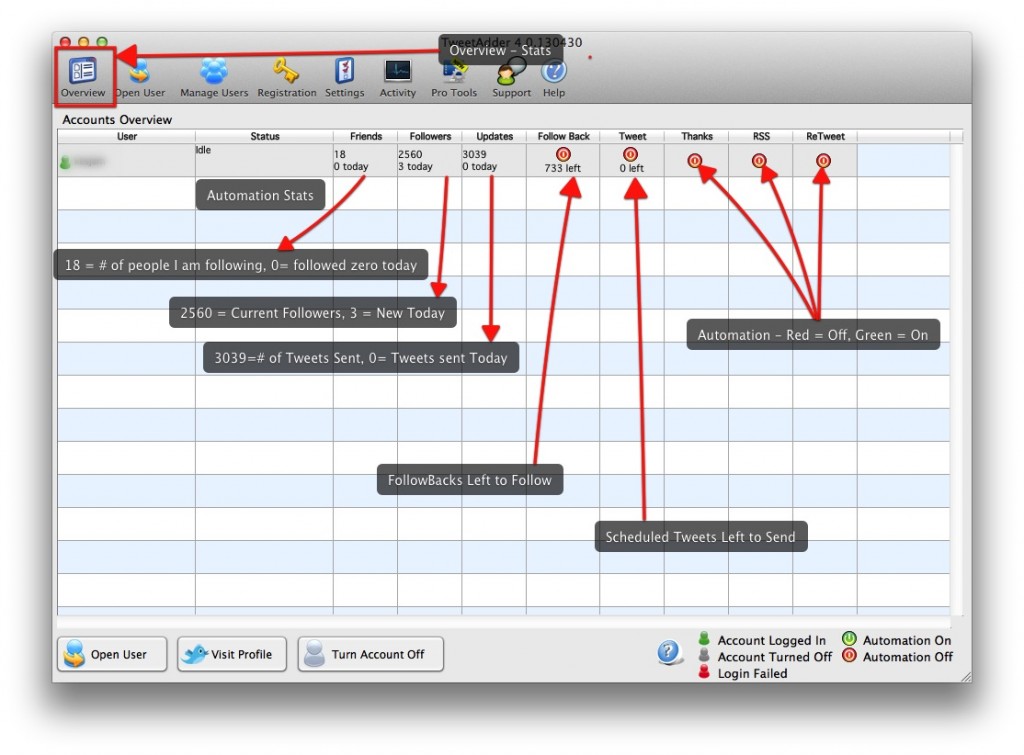Image resolution: width=1024 pixels, height=755 pixels.
Task: Click the red Login Failed legend icon
Action: (703, 671)
